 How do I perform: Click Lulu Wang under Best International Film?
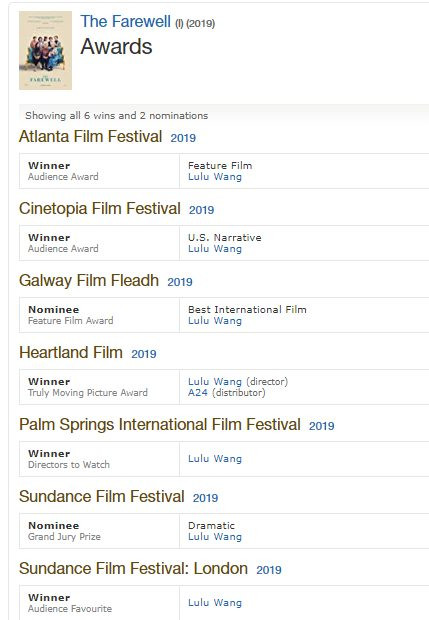click(215, 321)
